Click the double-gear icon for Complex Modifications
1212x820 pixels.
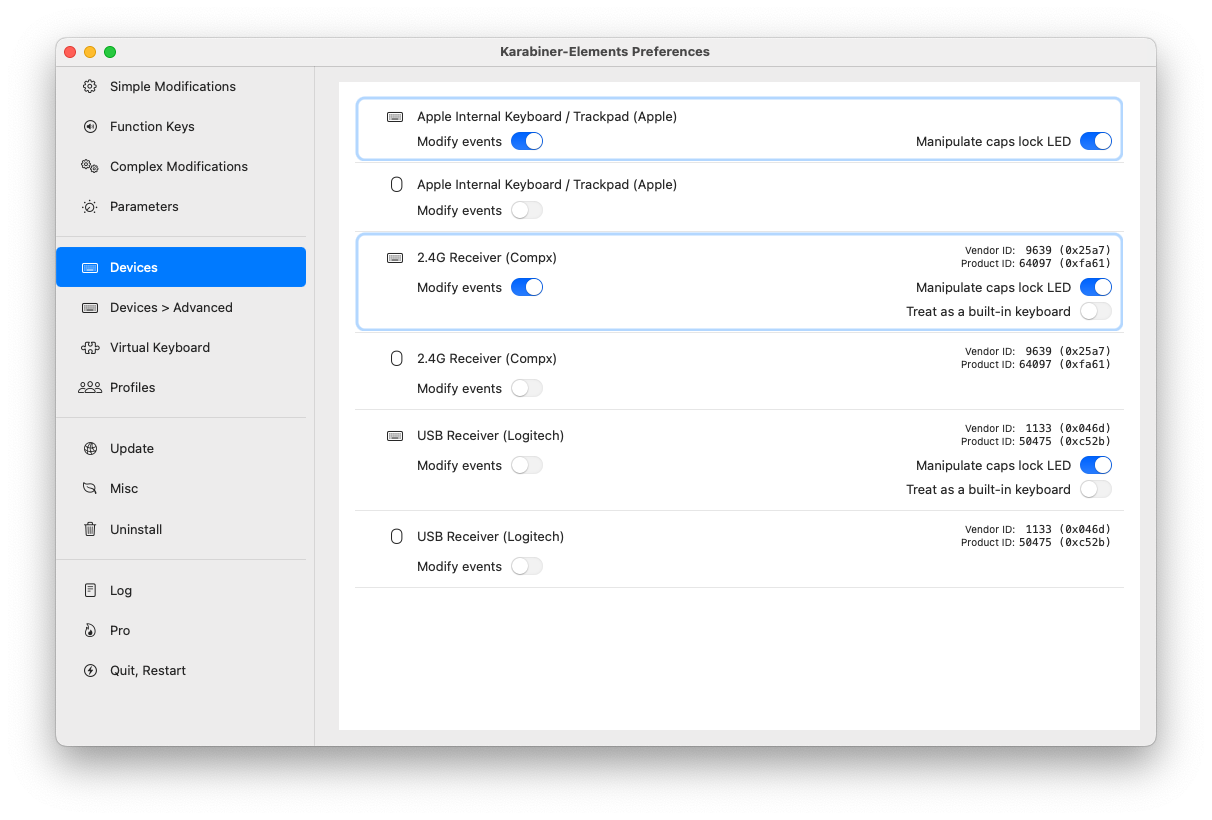(90, 166)
